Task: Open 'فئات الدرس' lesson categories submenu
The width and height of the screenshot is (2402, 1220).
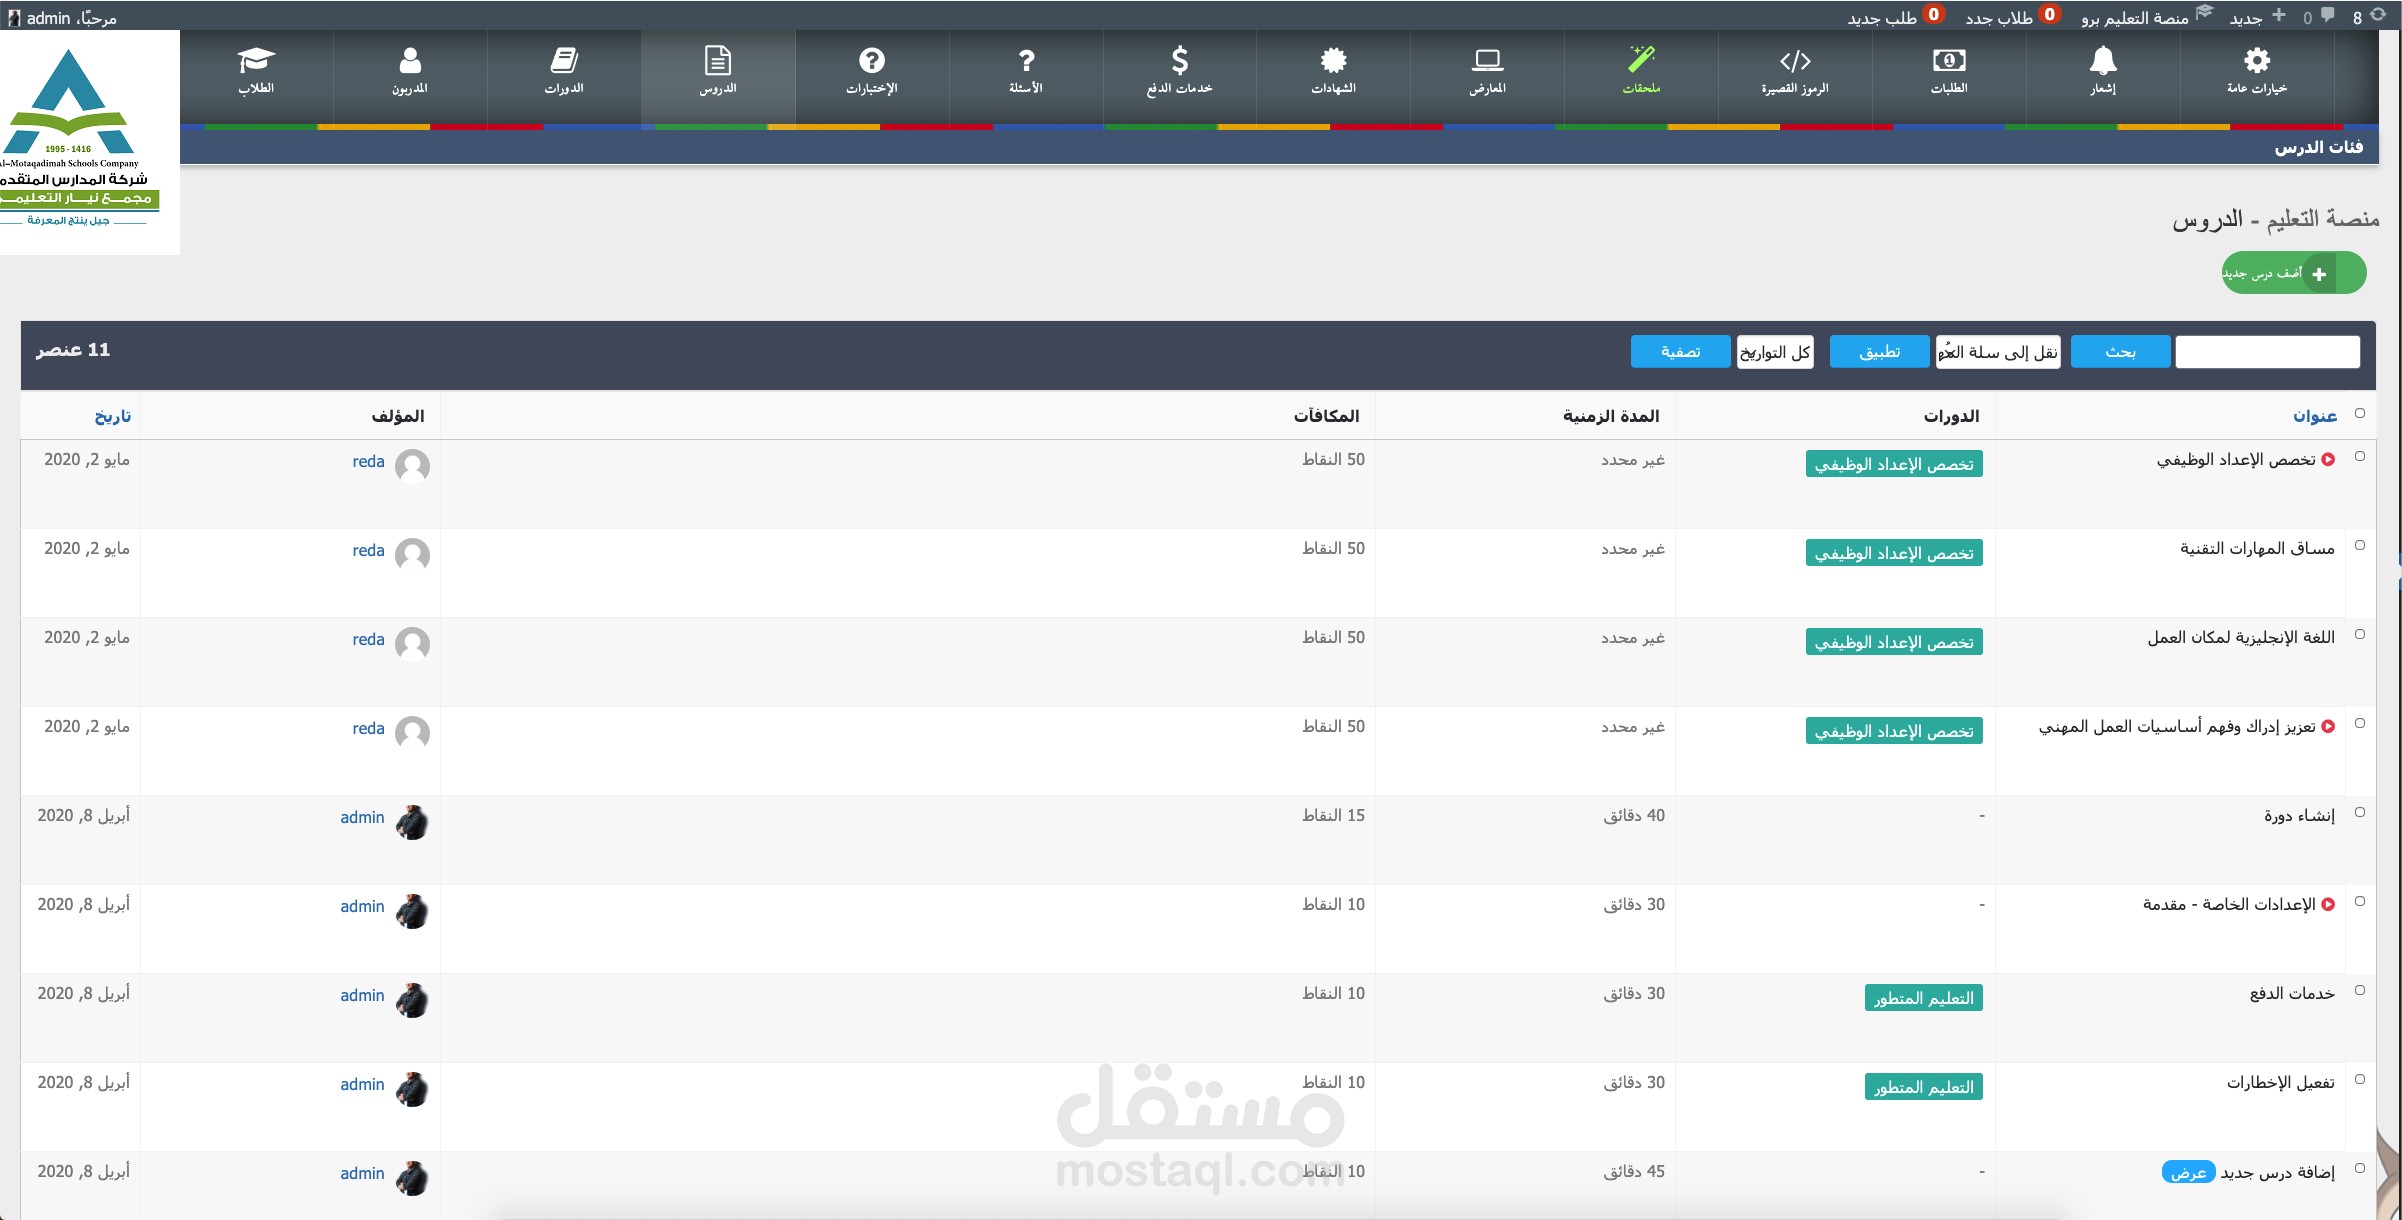Action: tap(2318, 147)
